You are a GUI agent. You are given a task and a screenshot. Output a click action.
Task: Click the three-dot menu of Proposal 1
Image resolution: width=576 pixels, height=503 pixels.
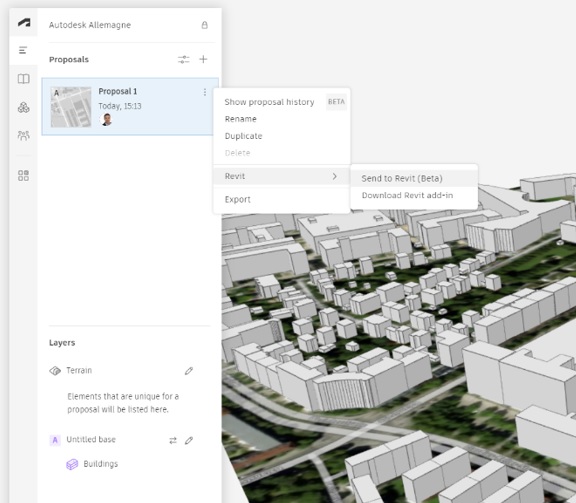pyautogui.click(x=205, y=92)
